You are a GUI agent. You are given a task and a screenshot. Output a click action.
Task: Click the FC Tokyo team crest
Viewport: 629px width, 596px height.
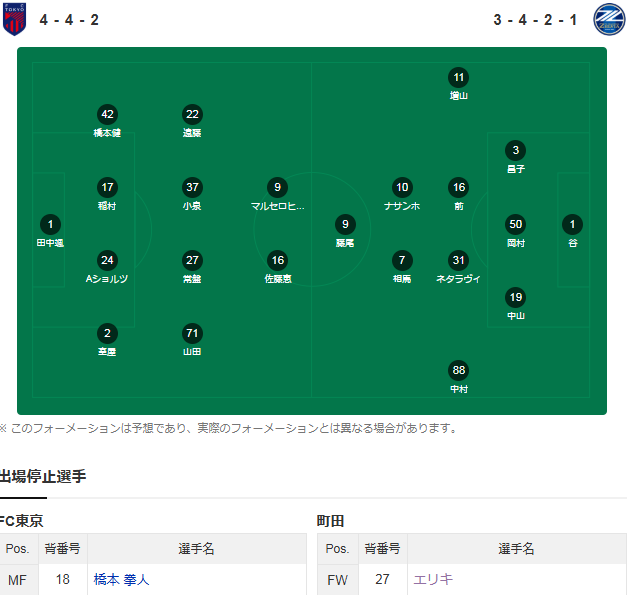pos(14,20)
